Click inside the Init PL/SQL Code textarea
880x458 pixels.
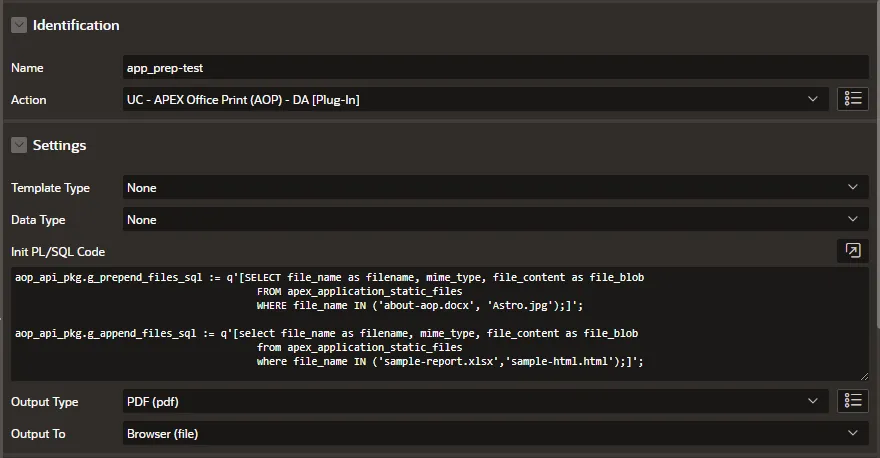(439, 324)
